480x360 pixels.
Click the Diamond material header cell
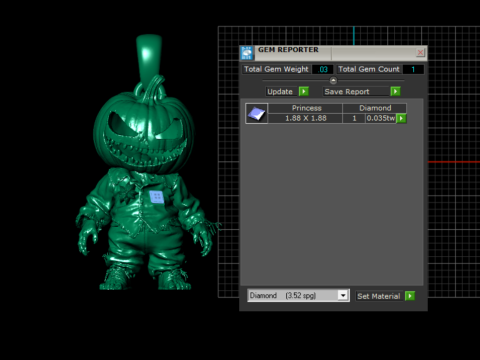[x=375, y=108]
